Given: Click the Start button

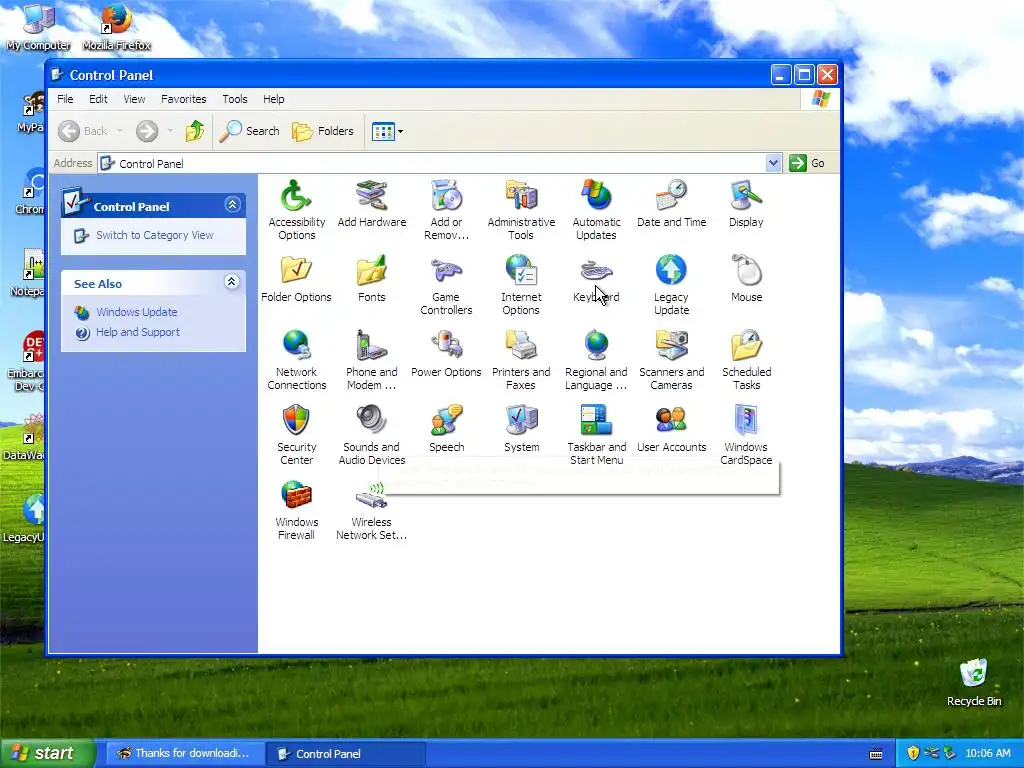Looking at the screenshot, I should 47,754.
